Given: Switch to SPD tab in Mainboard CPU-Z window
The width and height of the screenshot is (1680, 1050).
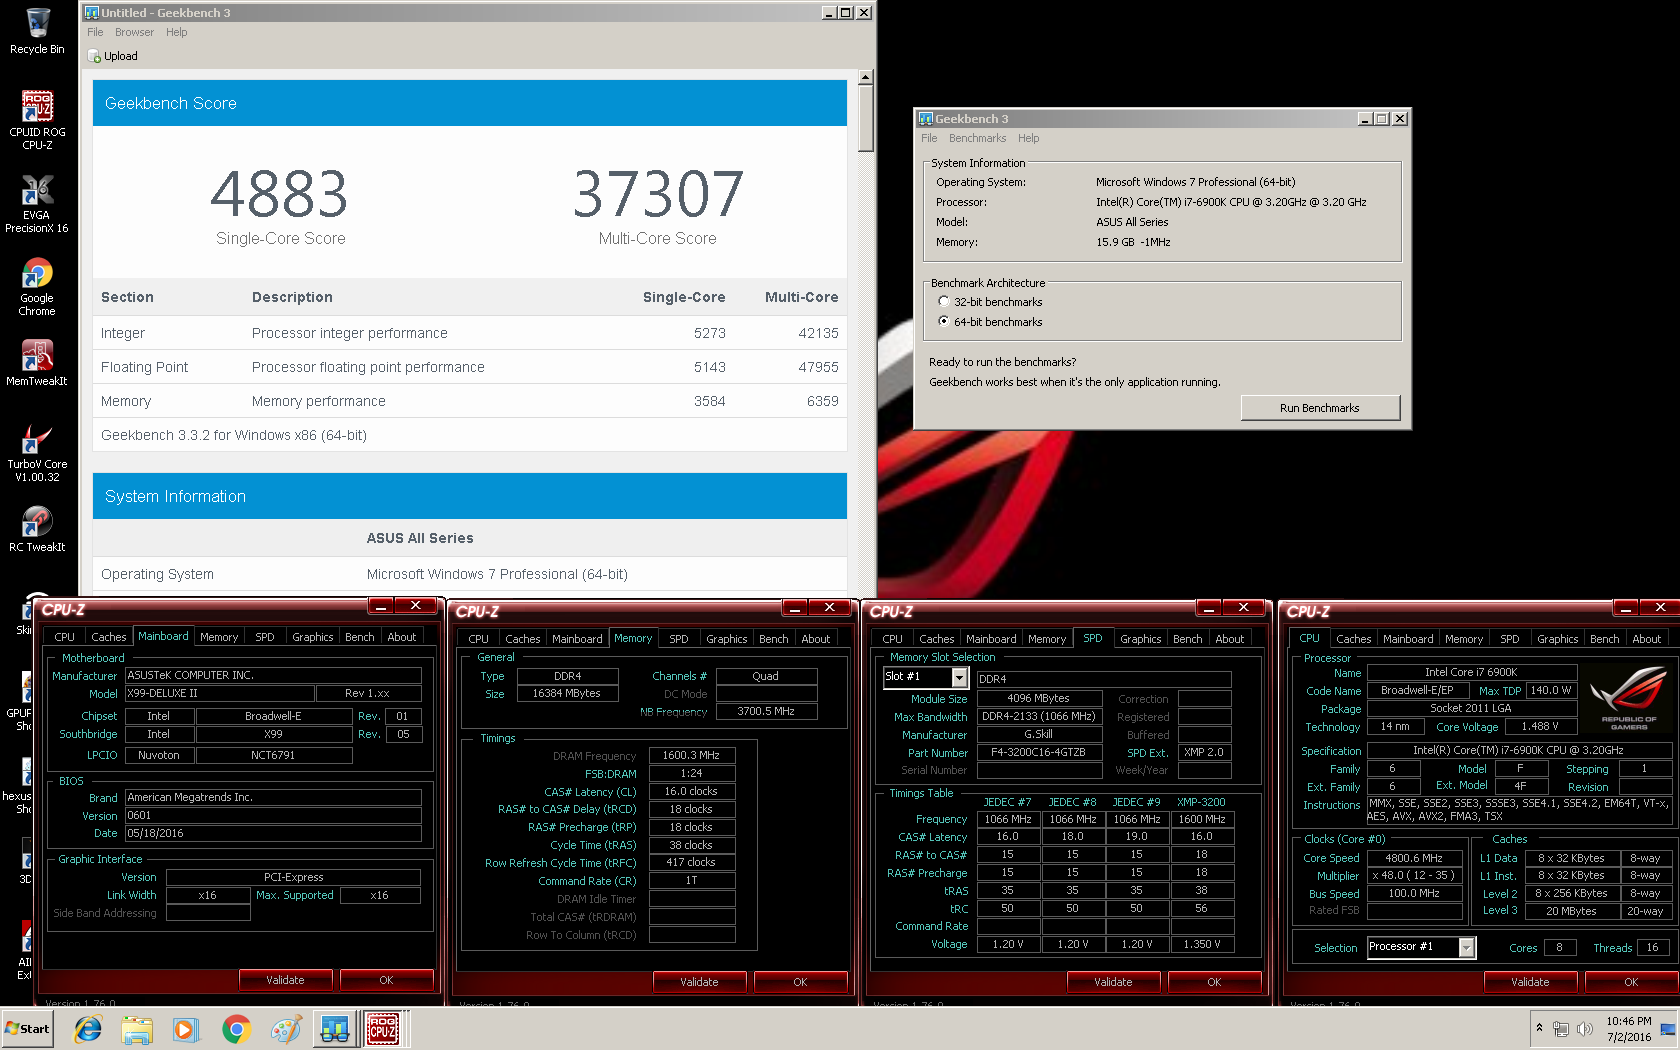Looking at the screenshot, I should (264, 637).
